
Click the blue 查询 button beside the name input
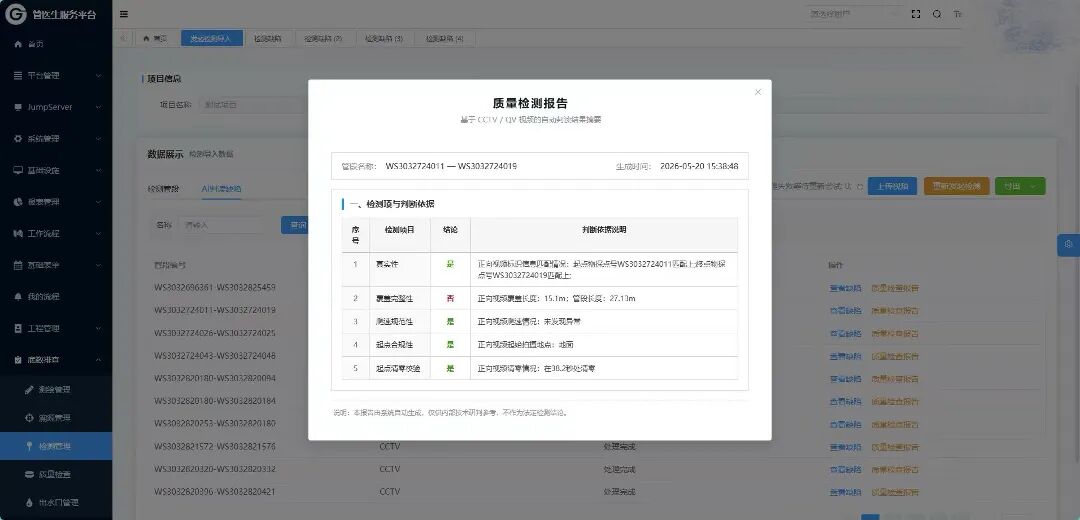point(295,225)
